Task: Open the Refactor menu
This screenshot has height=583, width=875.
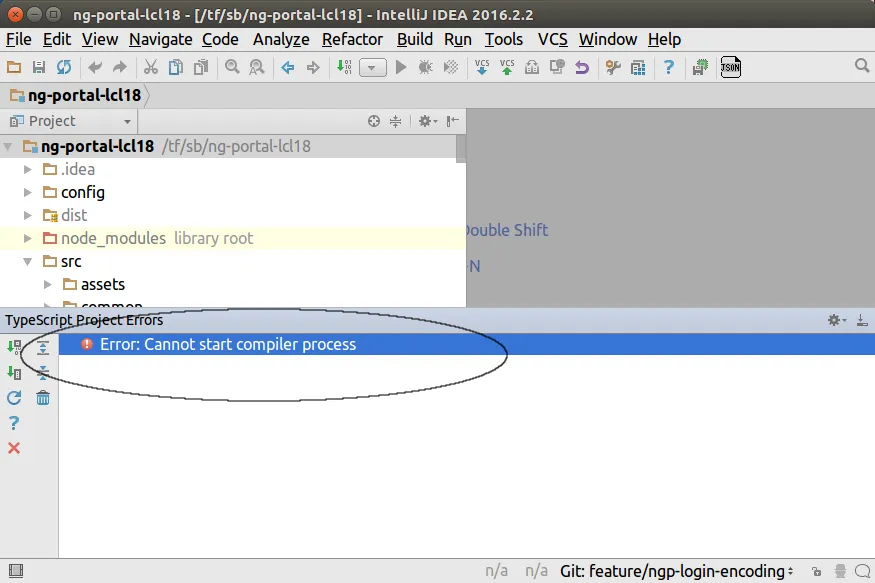Action: 353,40
